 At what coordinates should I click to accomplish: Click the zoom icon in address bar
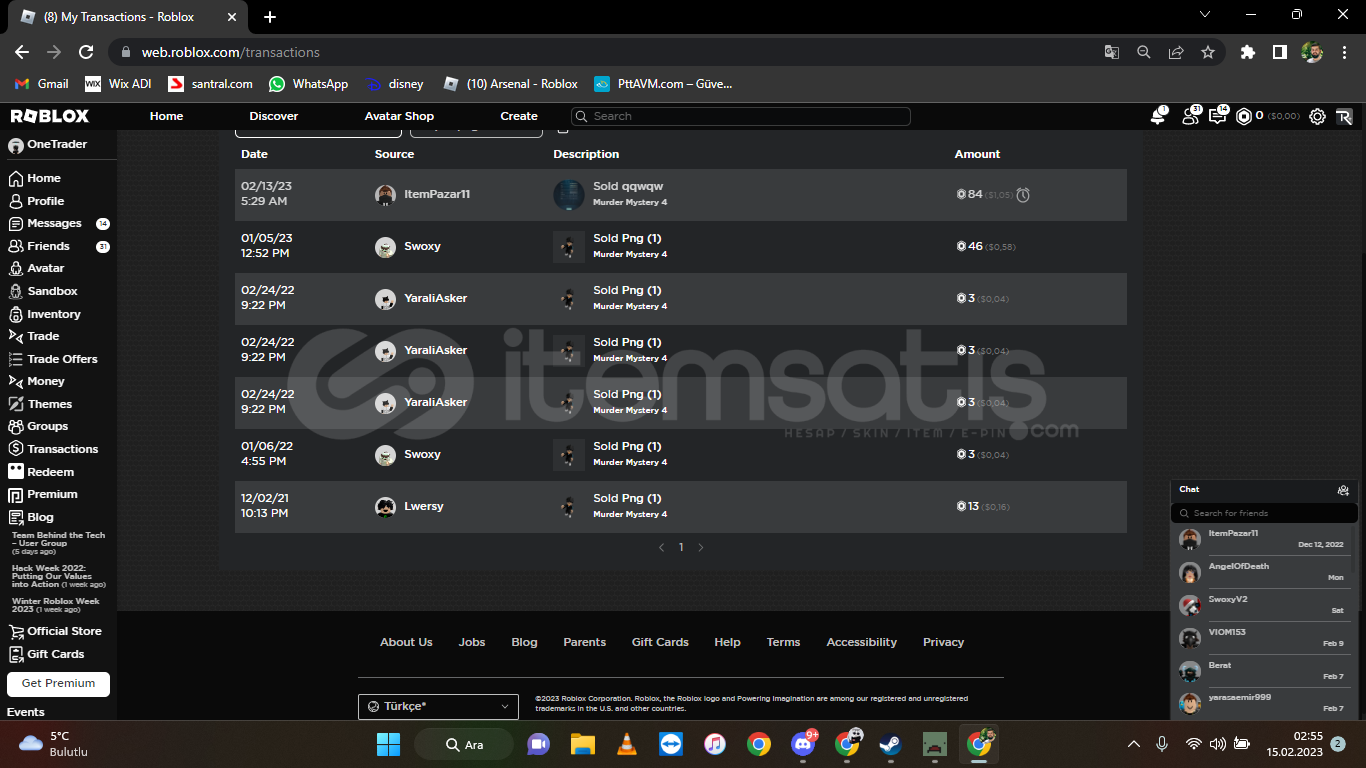coord(1144,52)
